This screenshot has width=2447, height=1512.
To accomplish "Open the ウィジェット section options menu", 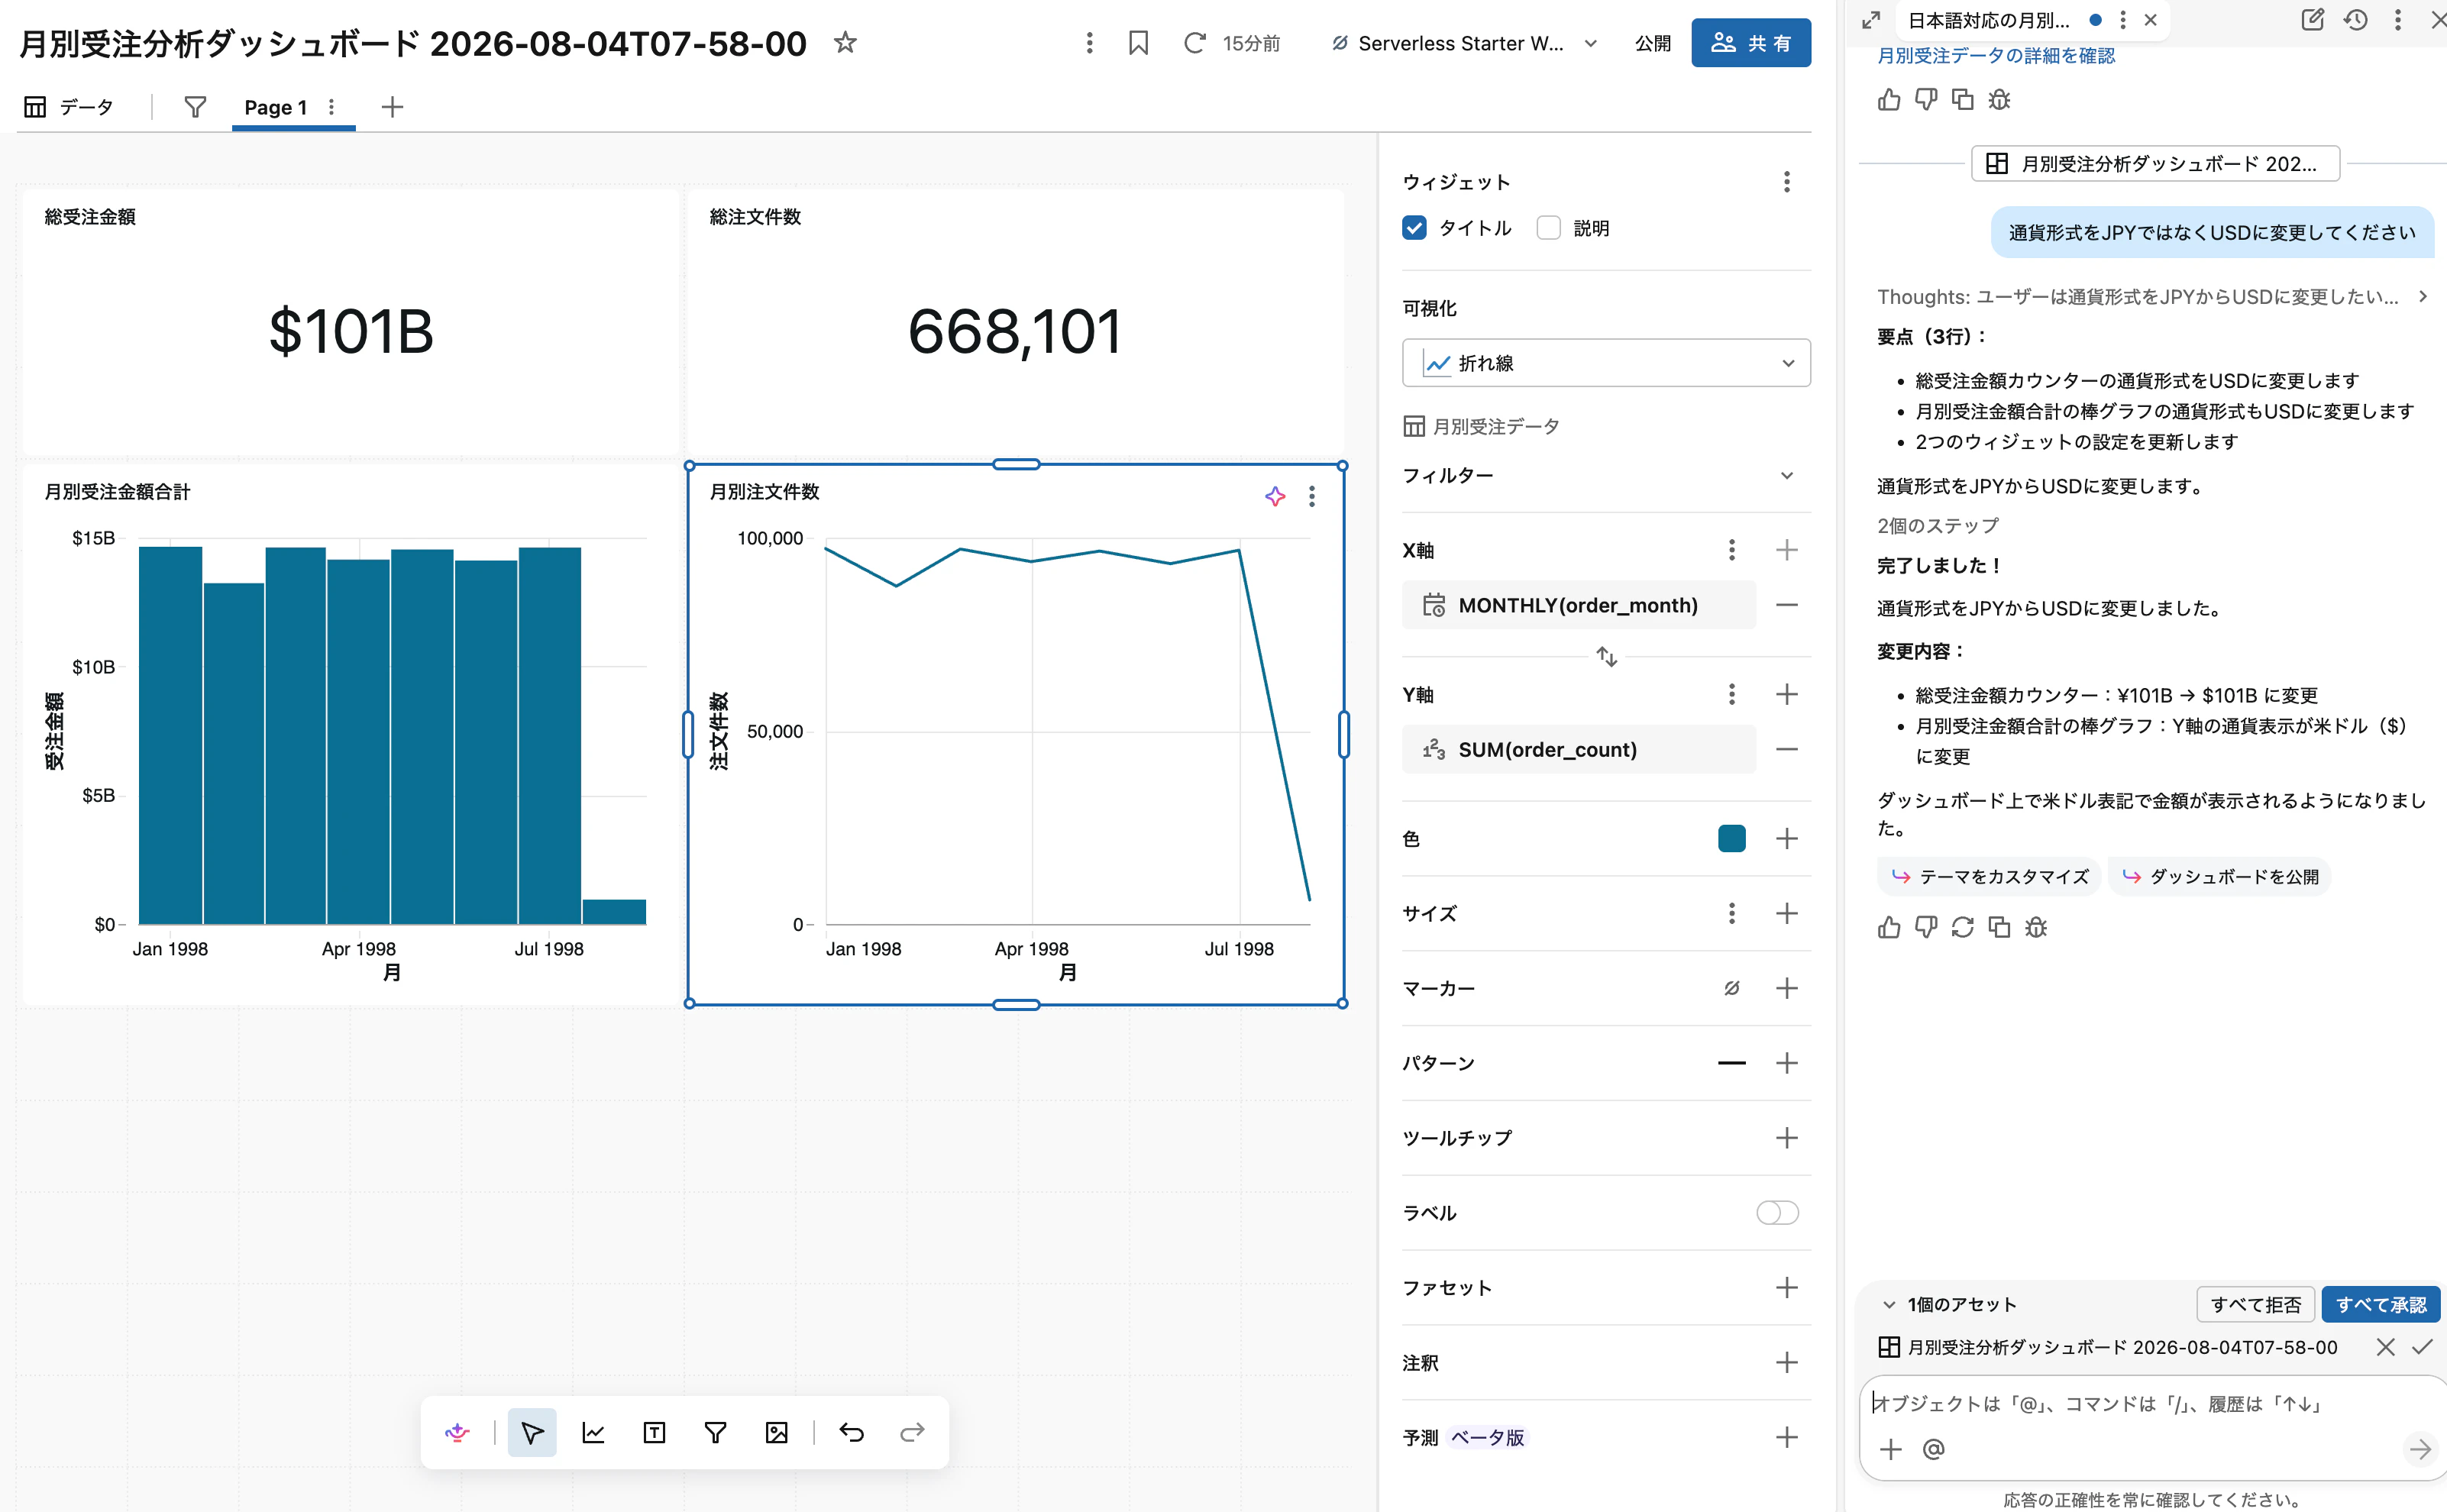I will click(1786, 182).
